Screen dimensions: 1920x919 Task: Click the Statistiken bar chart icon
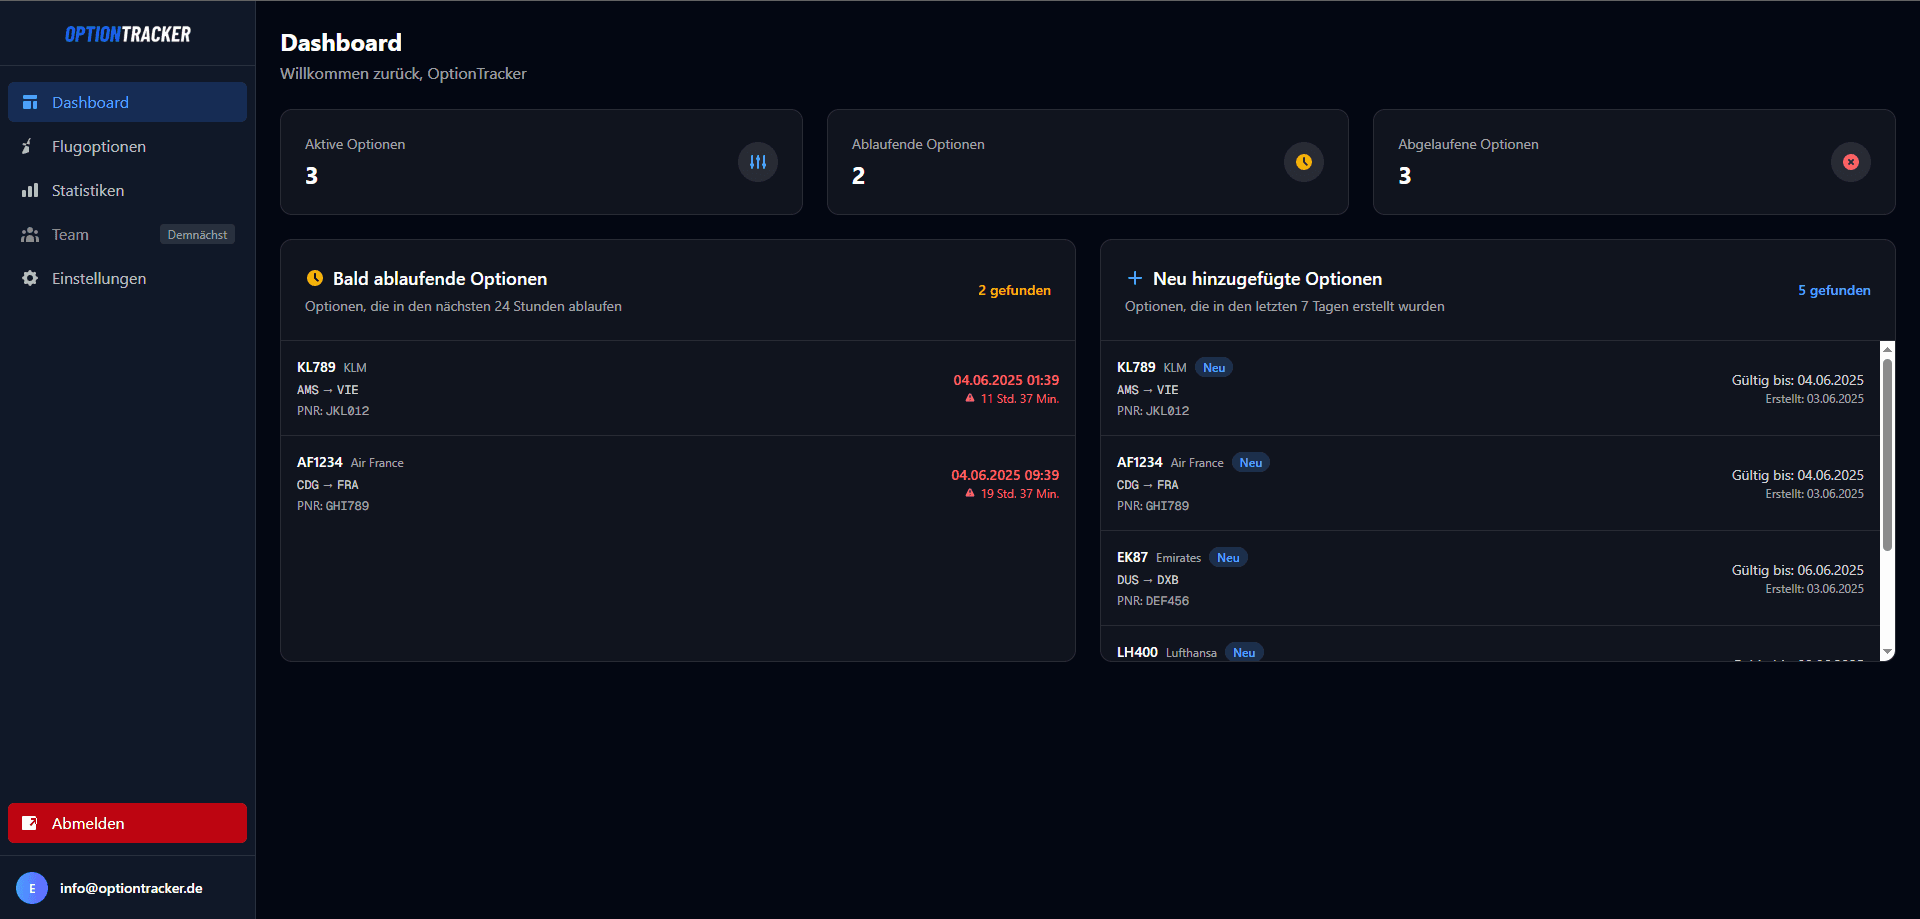[x=30, y=190]
